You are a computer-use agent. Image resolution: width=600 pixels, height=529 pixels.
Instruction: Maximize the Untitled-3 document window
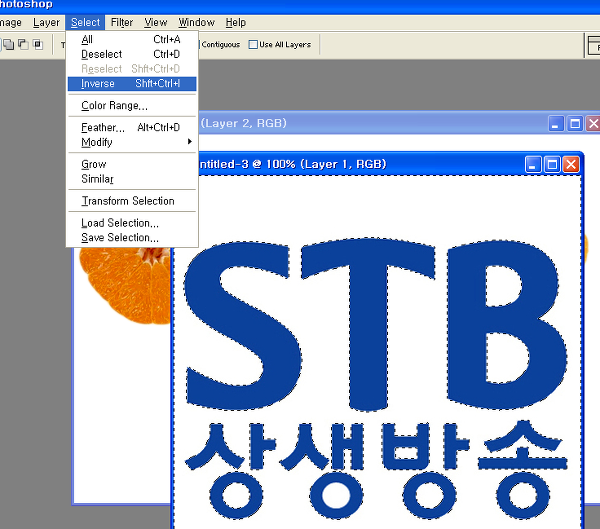tap(552, 165)
